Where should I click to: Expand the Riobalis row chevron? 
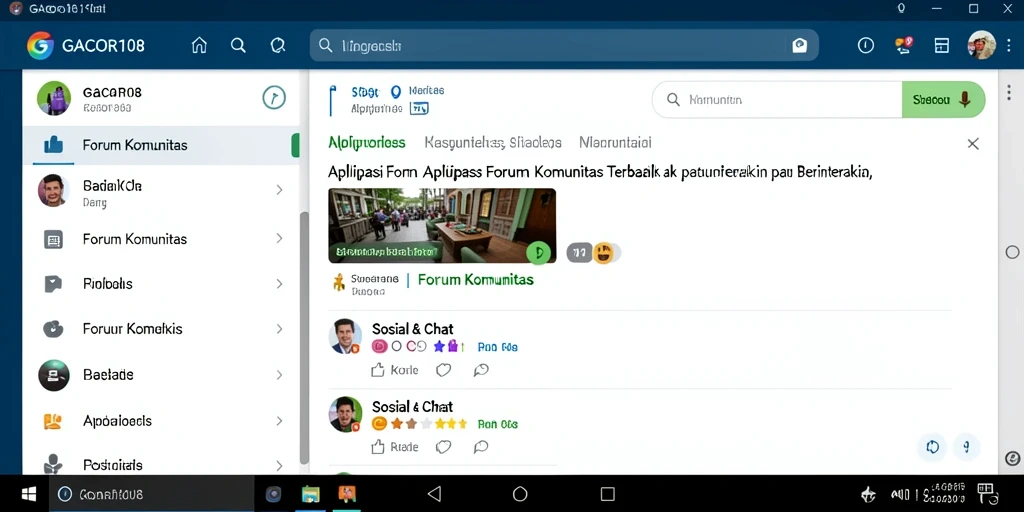[x=279, y=284]
